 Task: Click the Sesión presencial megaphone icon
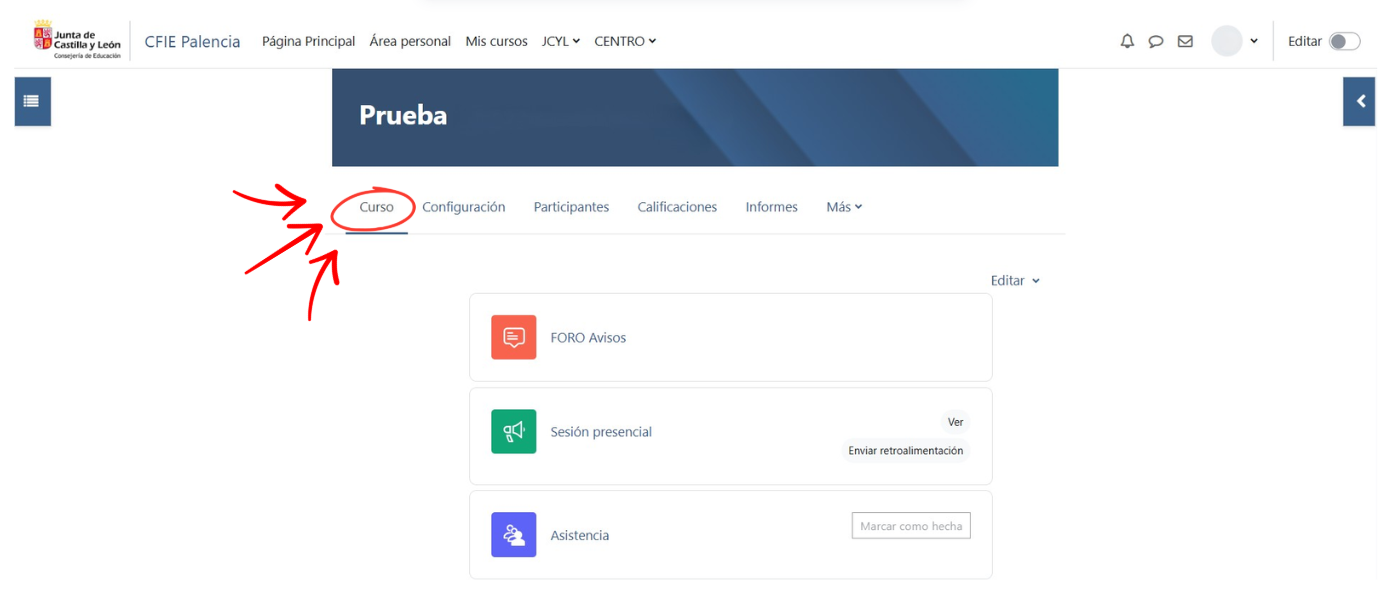point(513,431)
